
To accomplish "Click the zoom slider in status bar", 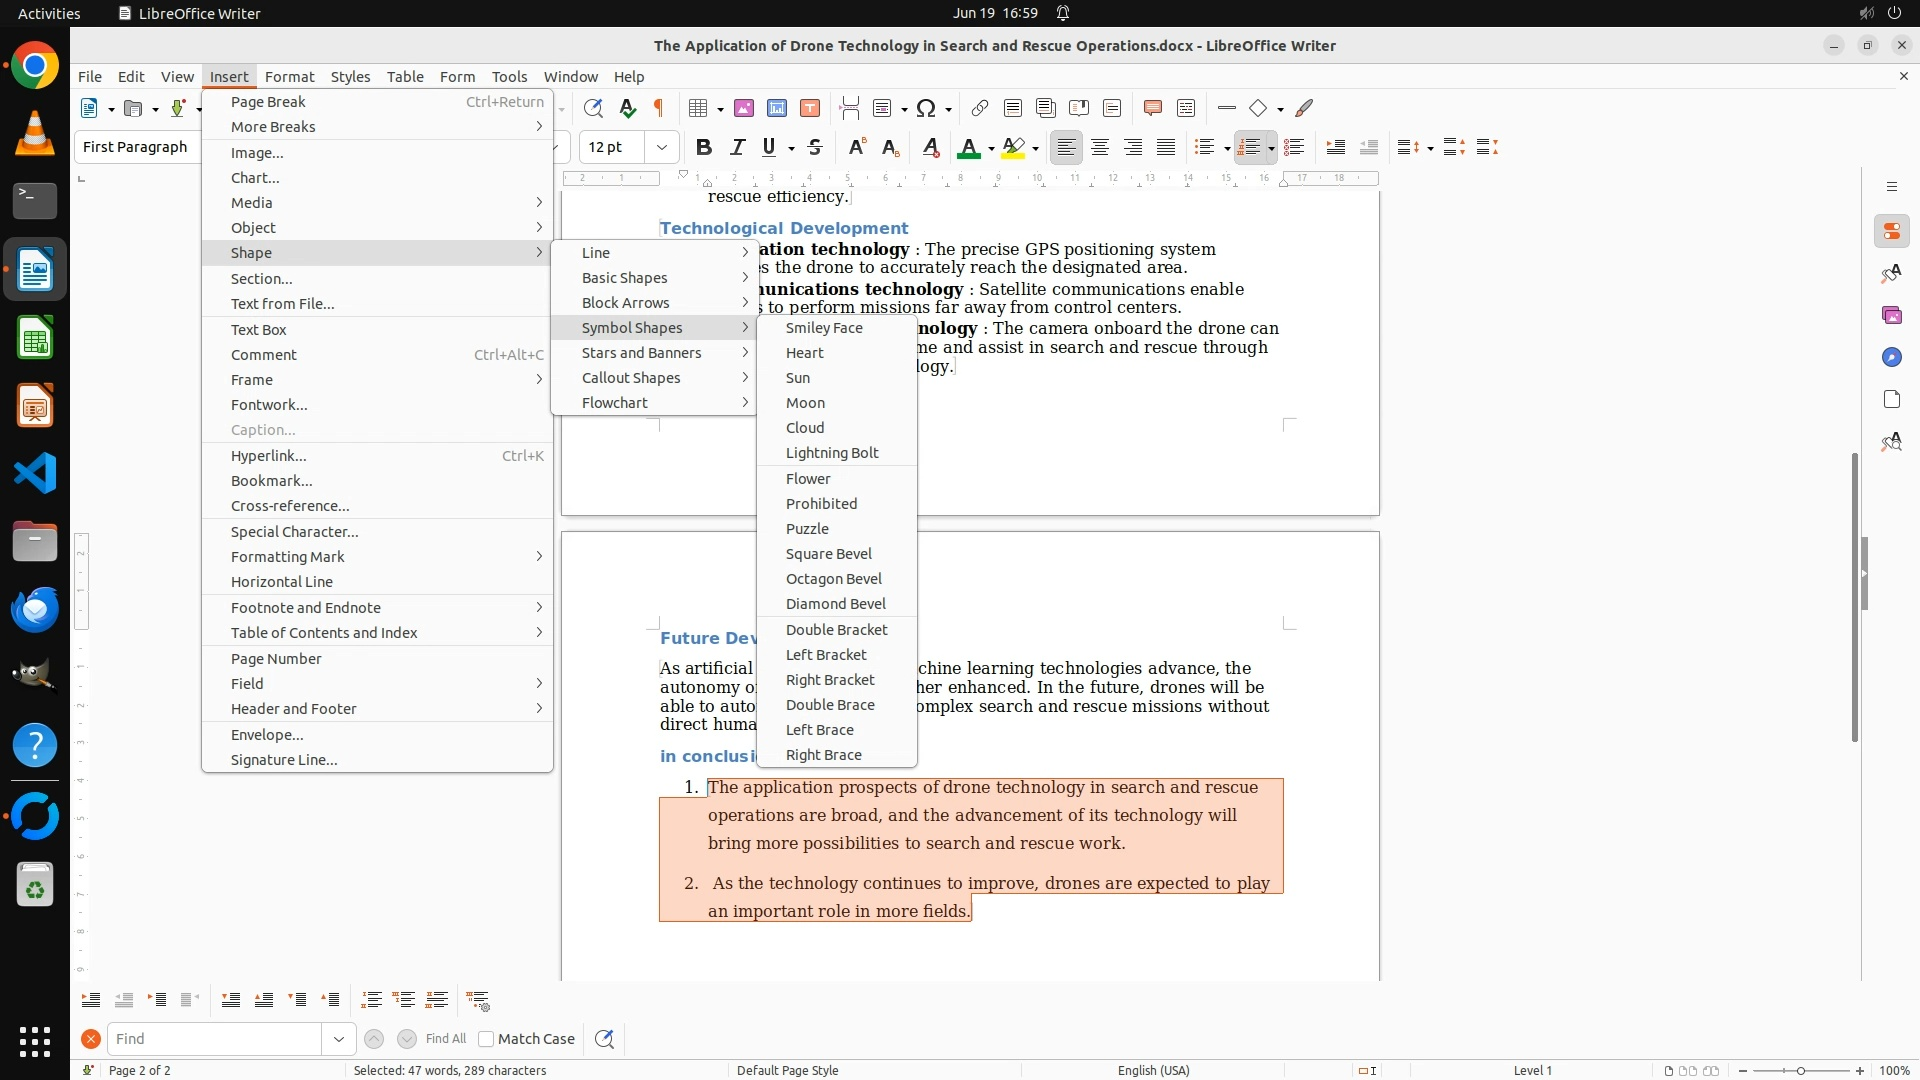I will pos(1800,1071).
